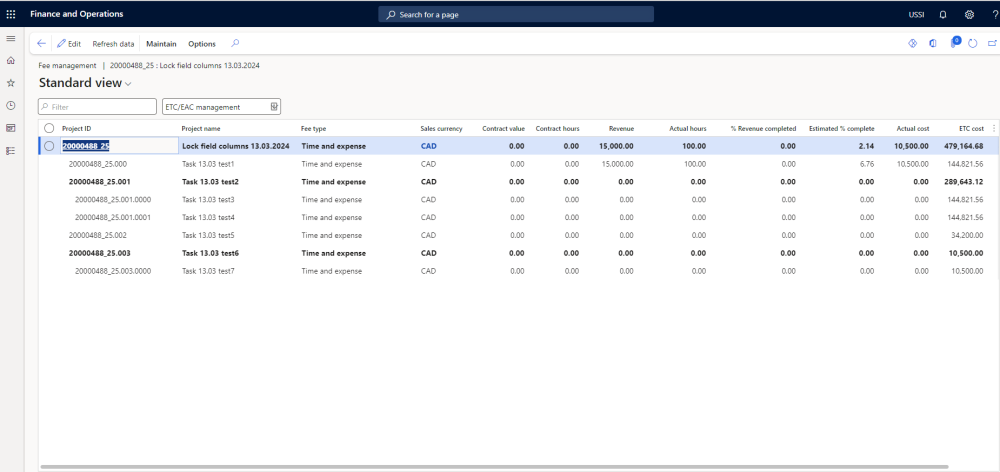Open Favorites star in left sidebar

click(x=11, y=83)
